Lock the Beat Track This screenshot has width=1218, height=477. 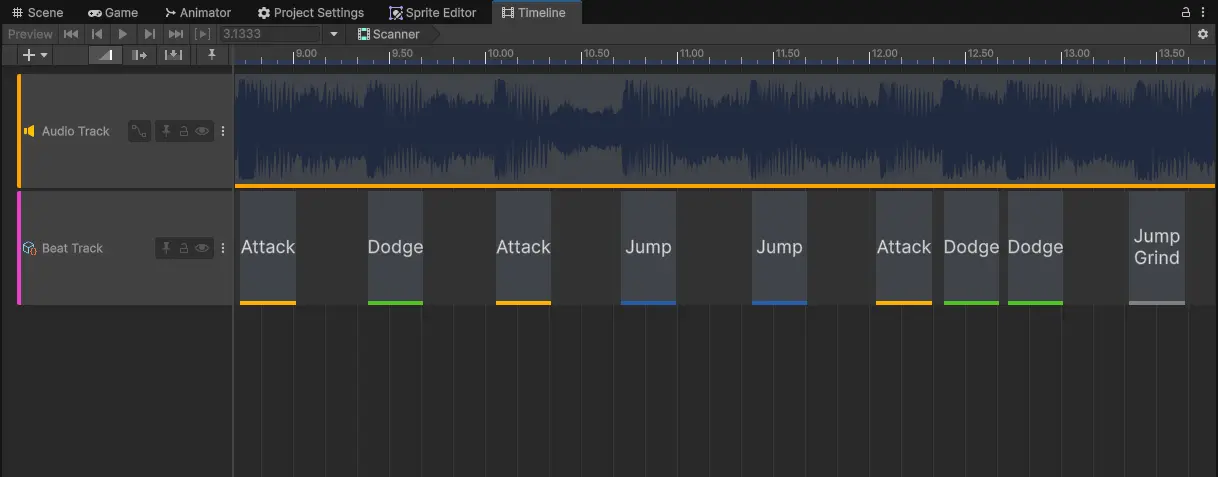pos(184,248)
